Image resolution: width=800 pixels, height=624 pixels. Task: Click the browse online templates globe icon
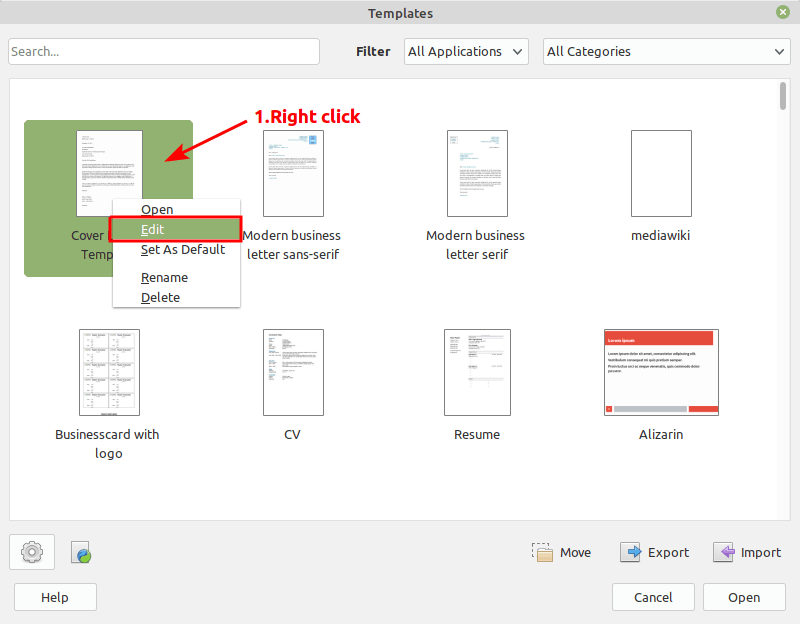82,553
